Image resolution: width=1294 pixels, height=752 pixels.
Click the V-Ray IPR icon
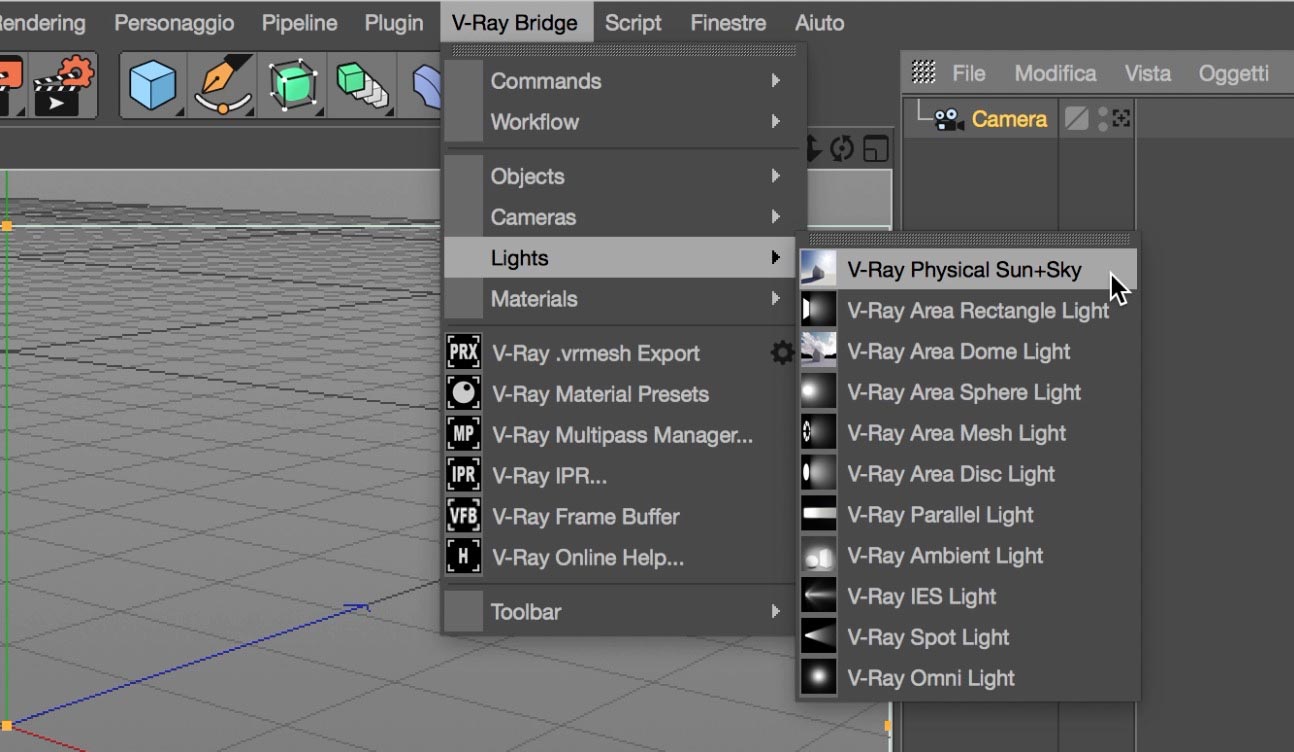coord(464,476)
